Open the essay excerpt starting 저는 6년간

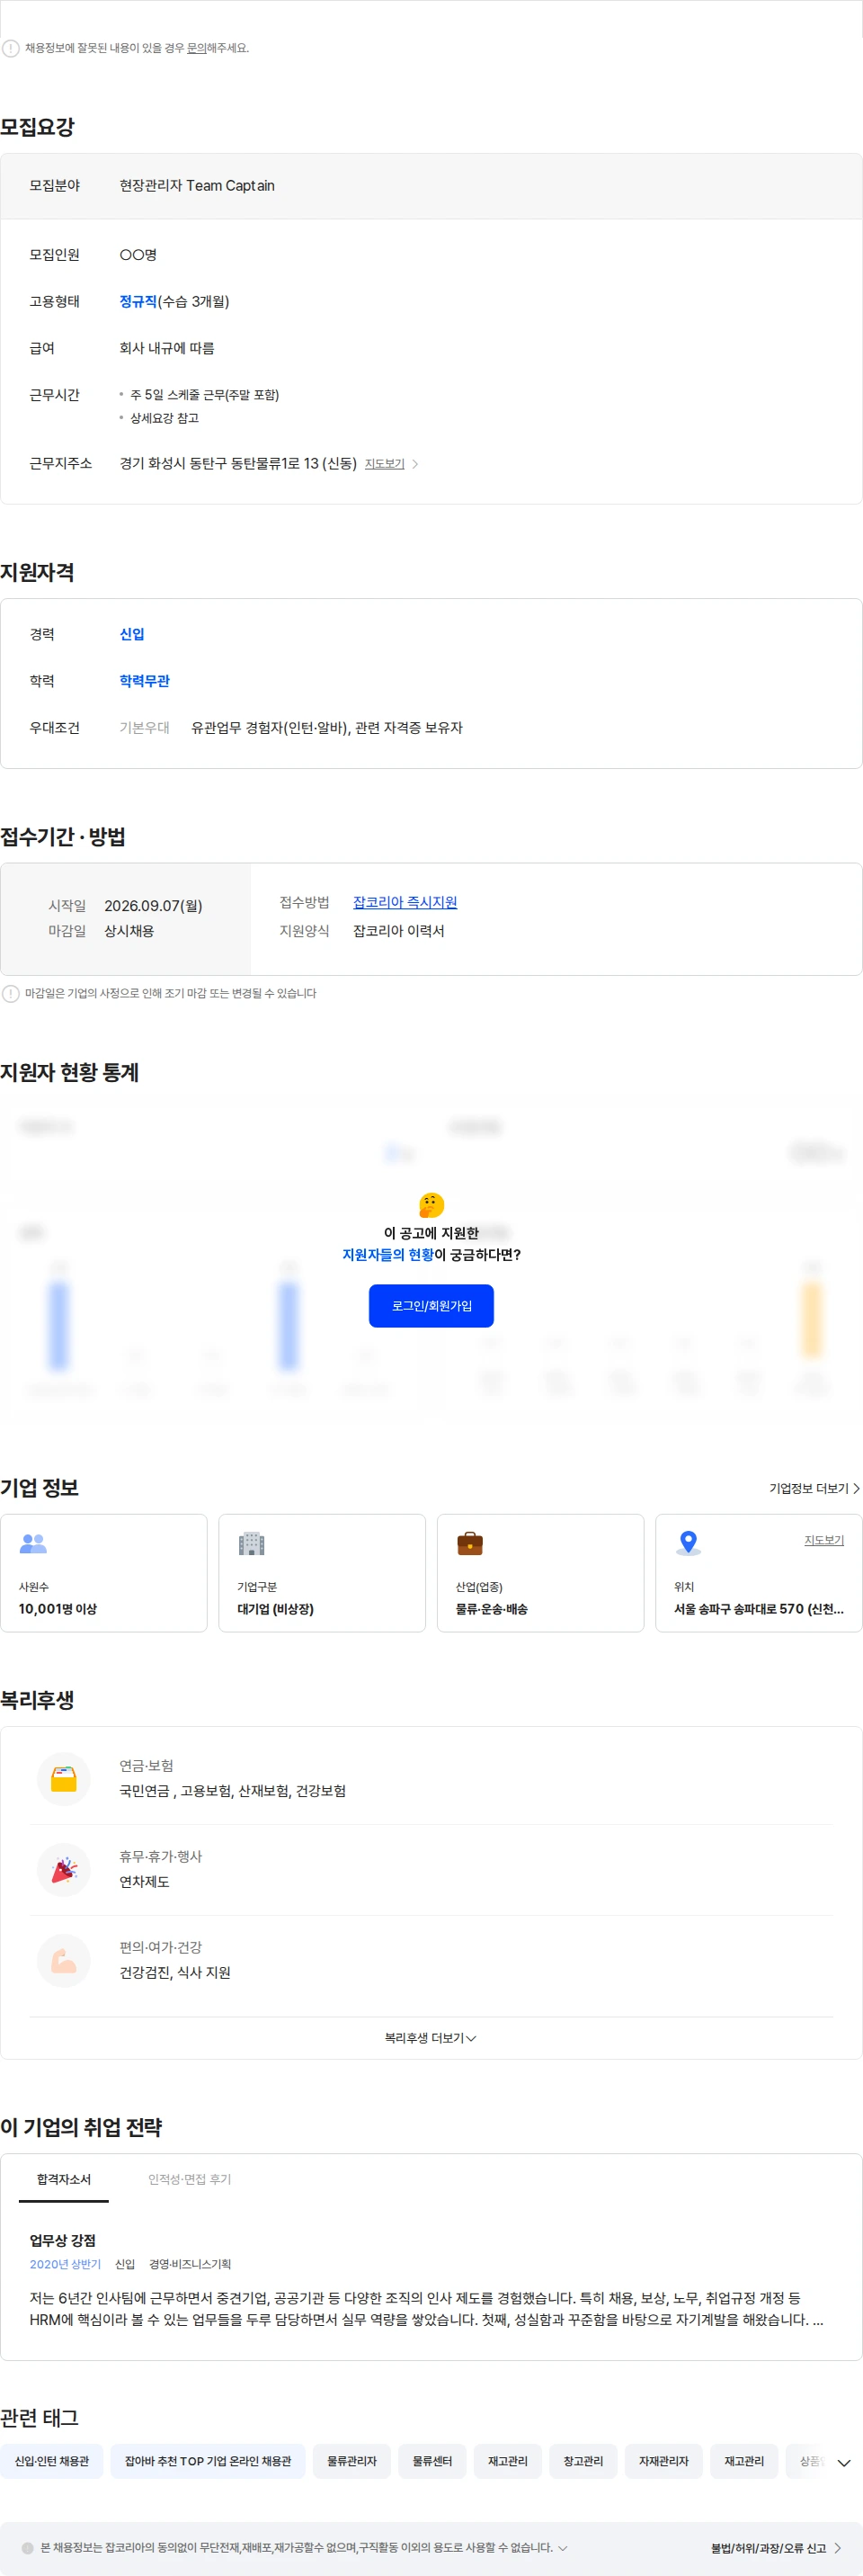(427, 2309)
